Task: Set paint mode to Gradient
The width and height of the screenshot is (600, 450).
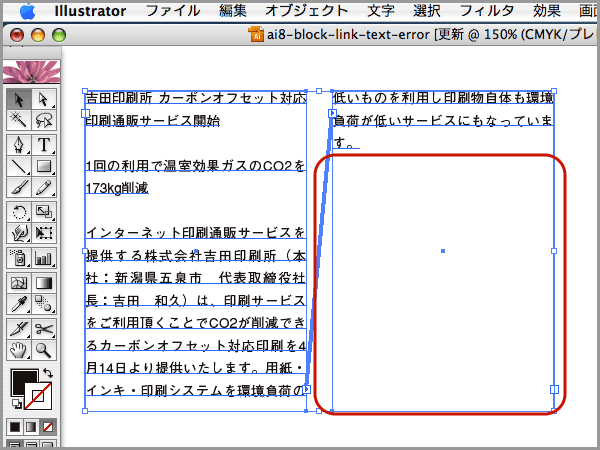Action: [x=31, y=427]
